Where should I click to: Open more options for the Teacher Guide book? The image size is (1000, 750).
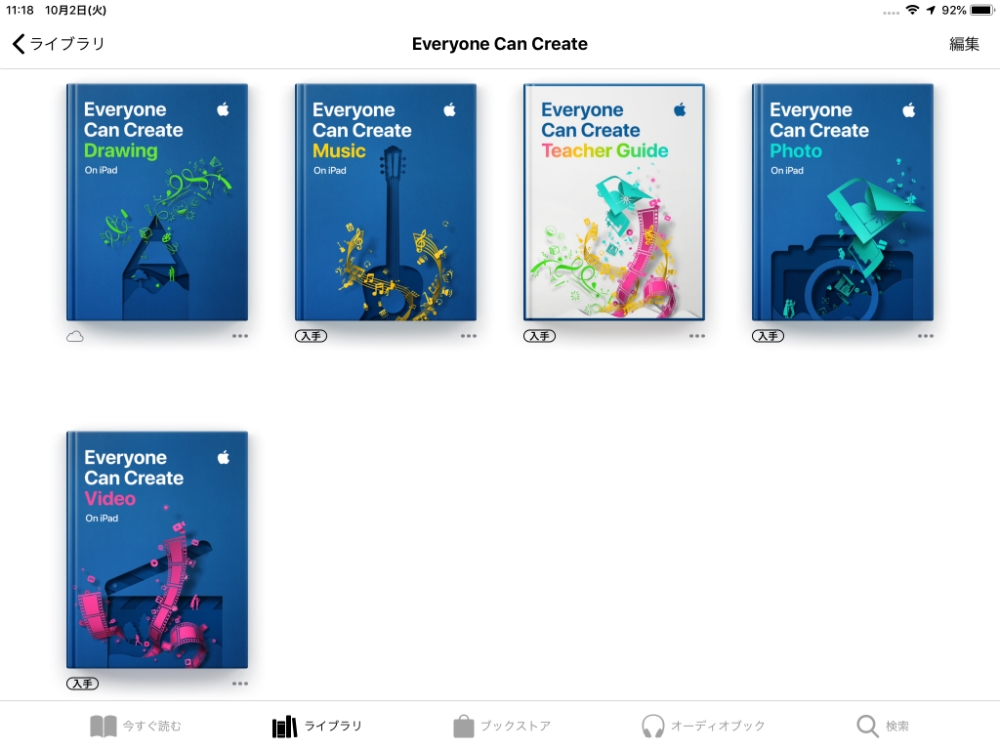697,336
